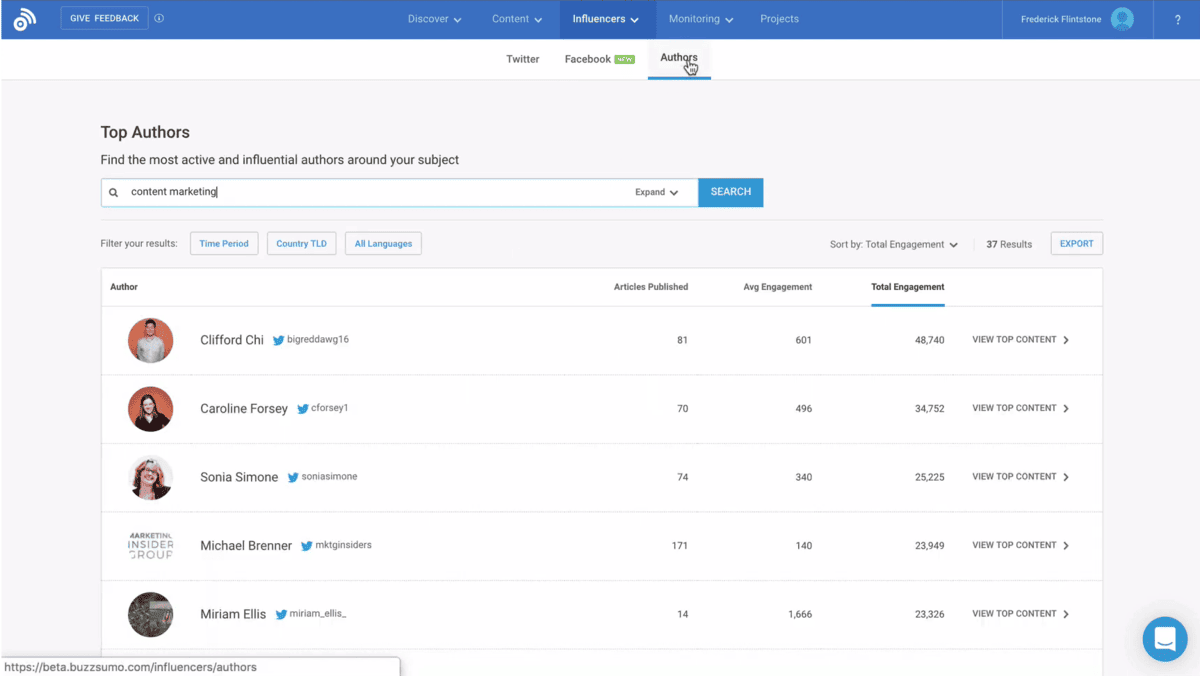Screen dimensions: 1200x676
Task: Open the Projects menu item
Action: 779,19
